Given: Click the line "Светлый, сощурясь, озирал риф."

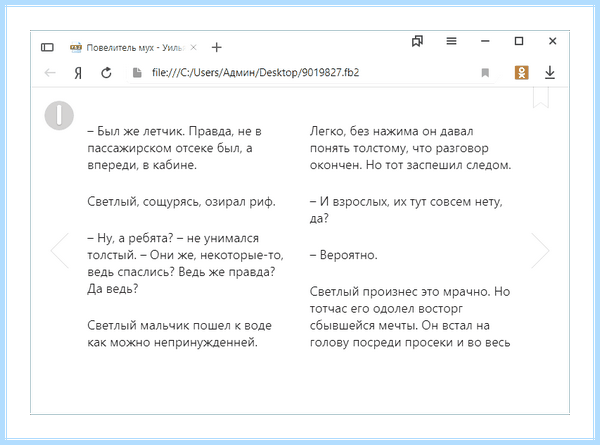Looking at the screenshot, I should pyautogui.click(x=181, y=202).
